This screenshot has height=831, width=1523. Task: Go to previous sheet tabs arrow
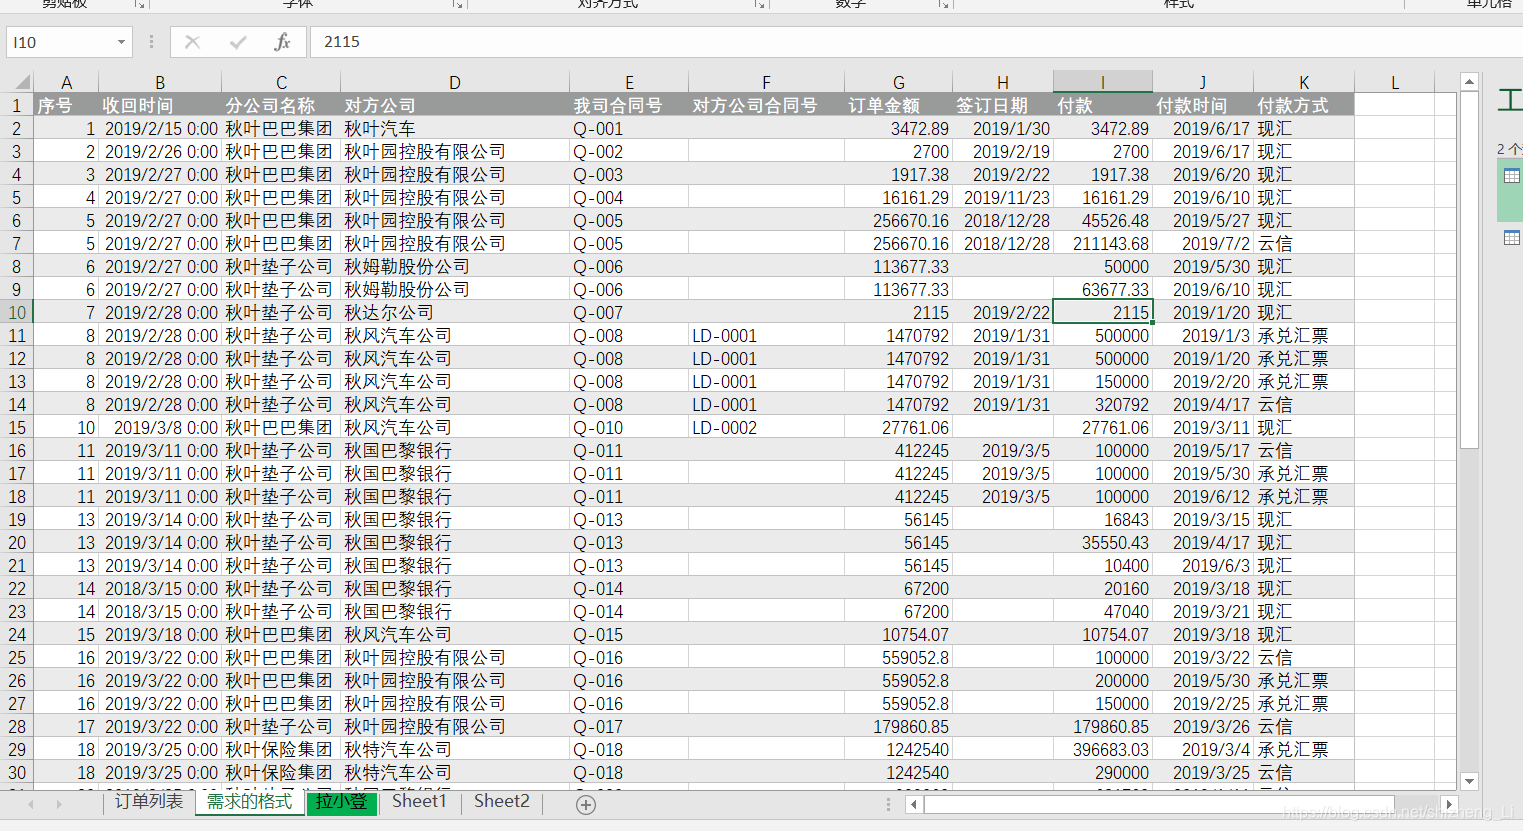click(x=31, y=804)
